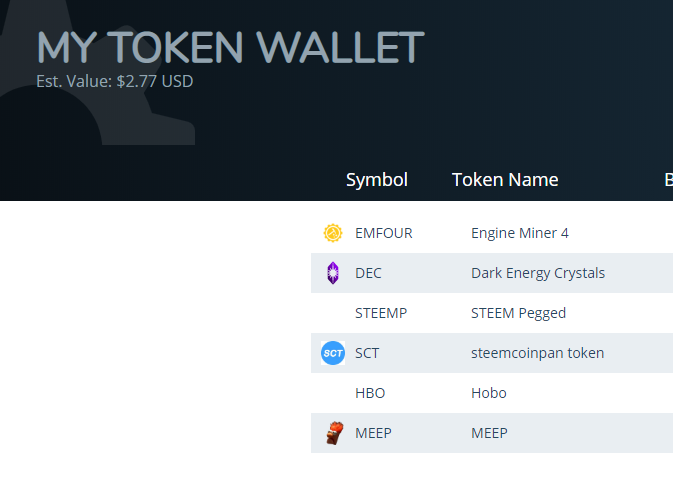Click the Dark Energy Crystals token name
The height and width of the screenshot is (489, 673).
[x=538, y=273]
